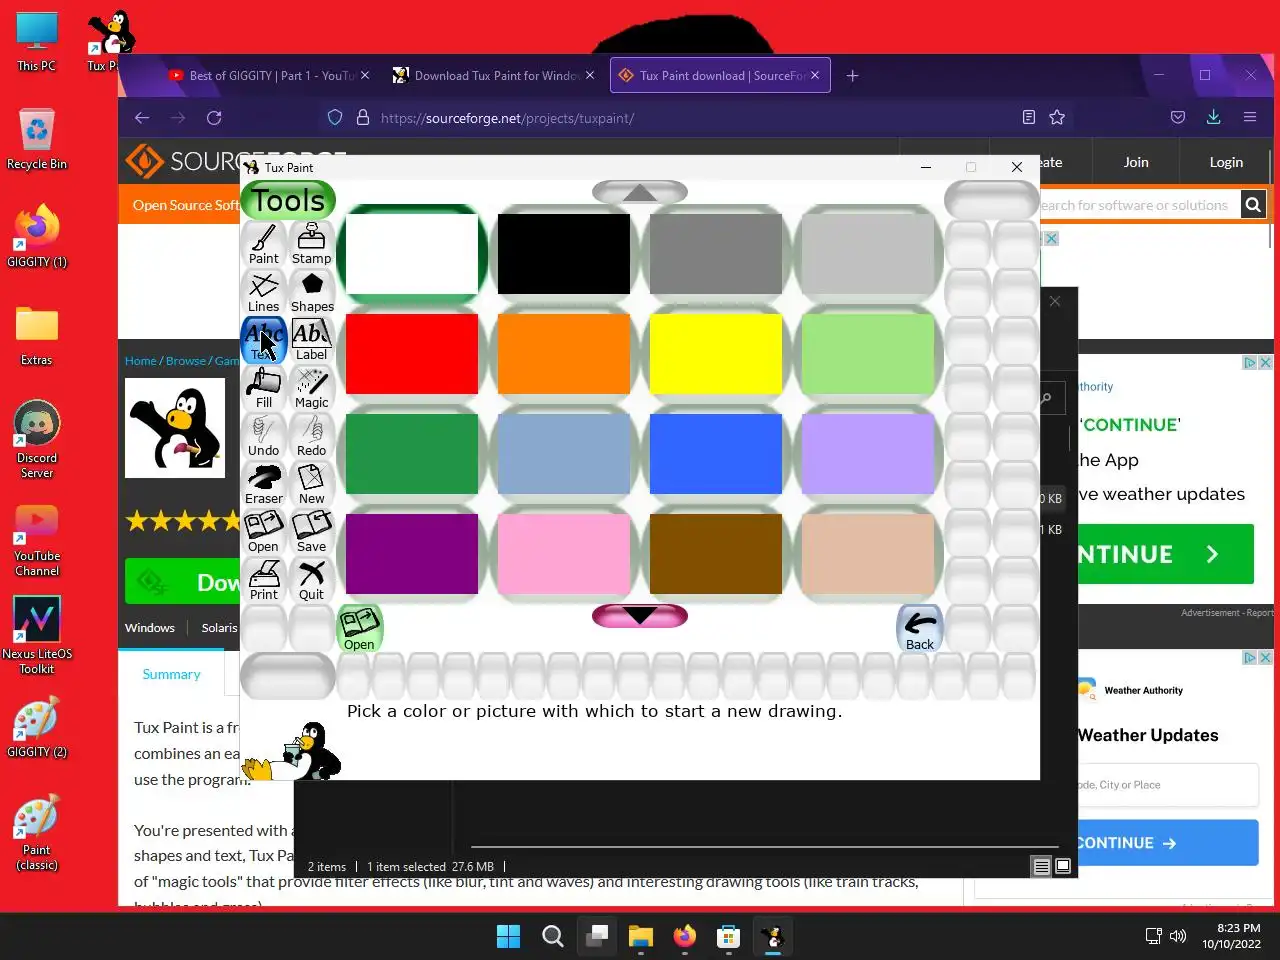Open Firefox downloads panel
The width and height of the screenshot is (1280, 960).
pos(1213,117)
